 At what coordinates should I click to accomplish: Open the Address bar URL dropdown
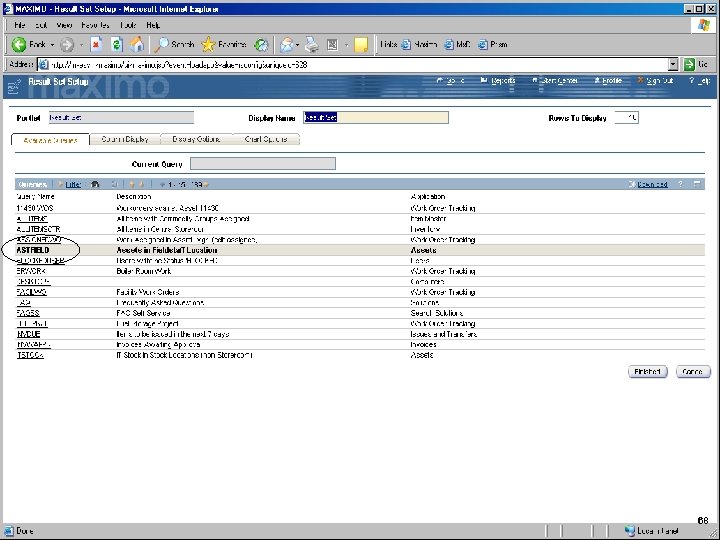pos(673,65)
